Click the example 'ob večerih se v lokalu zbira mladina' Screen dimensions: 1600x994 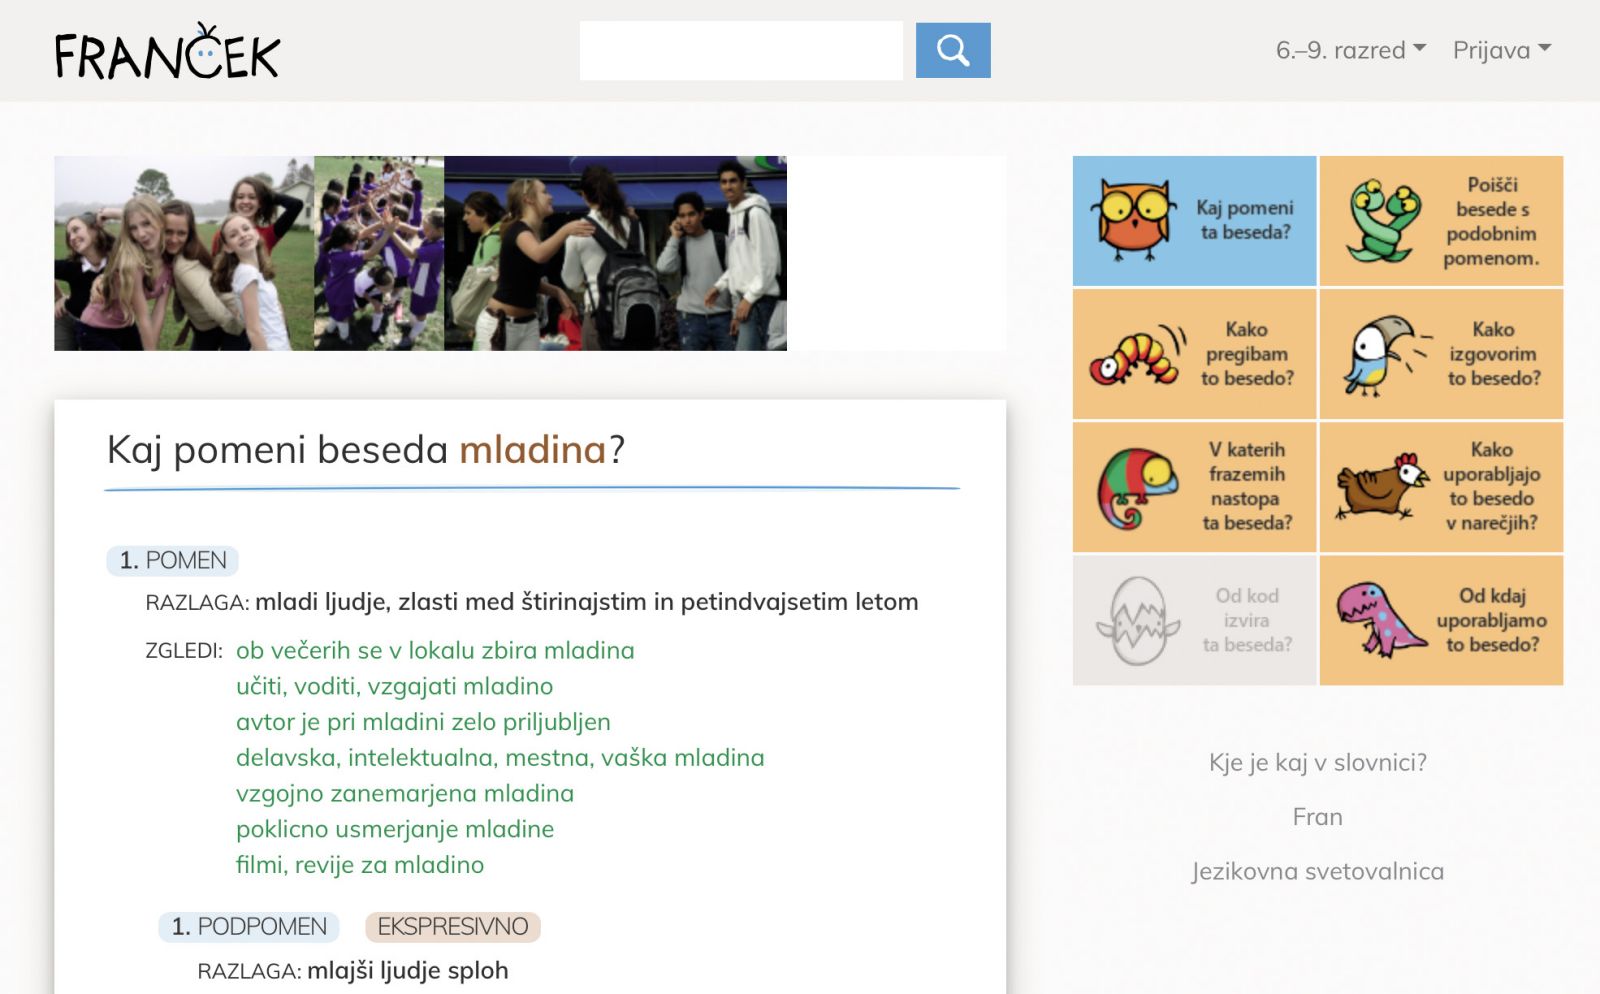[435, 651]
